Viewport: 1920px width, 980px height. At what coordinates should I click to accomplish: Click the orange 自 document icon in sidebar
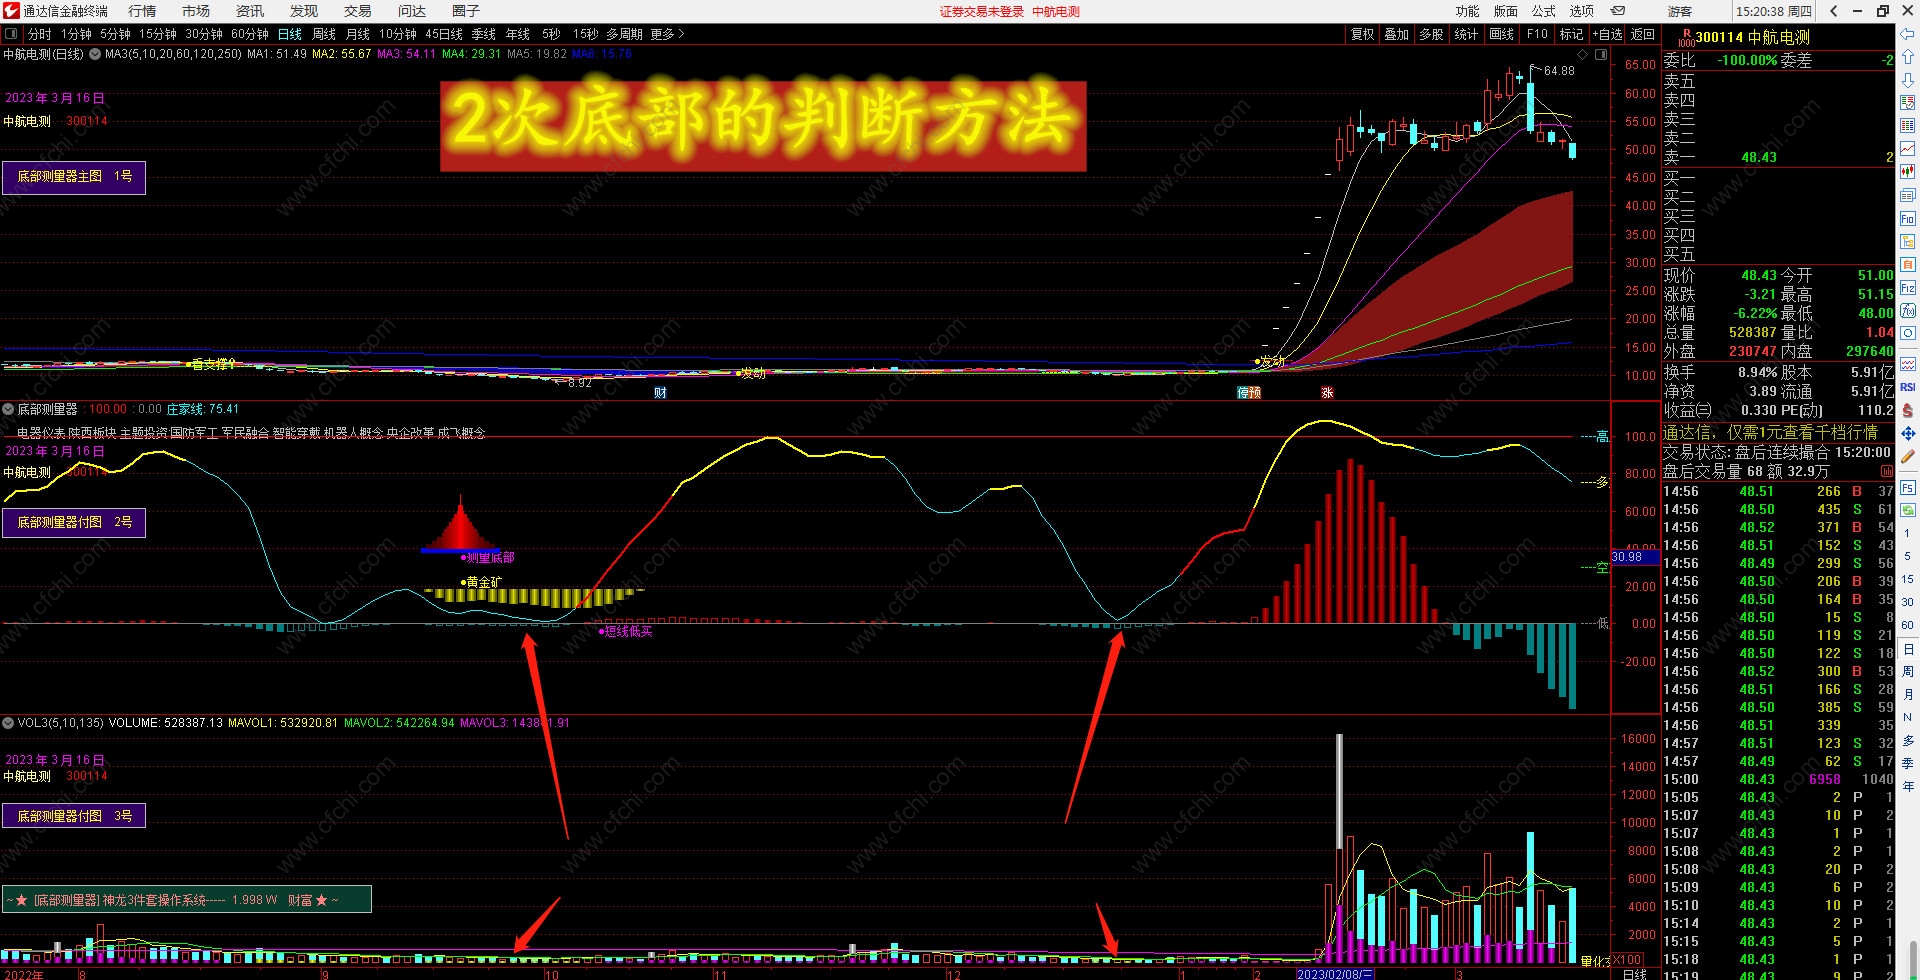point(1908,264)
